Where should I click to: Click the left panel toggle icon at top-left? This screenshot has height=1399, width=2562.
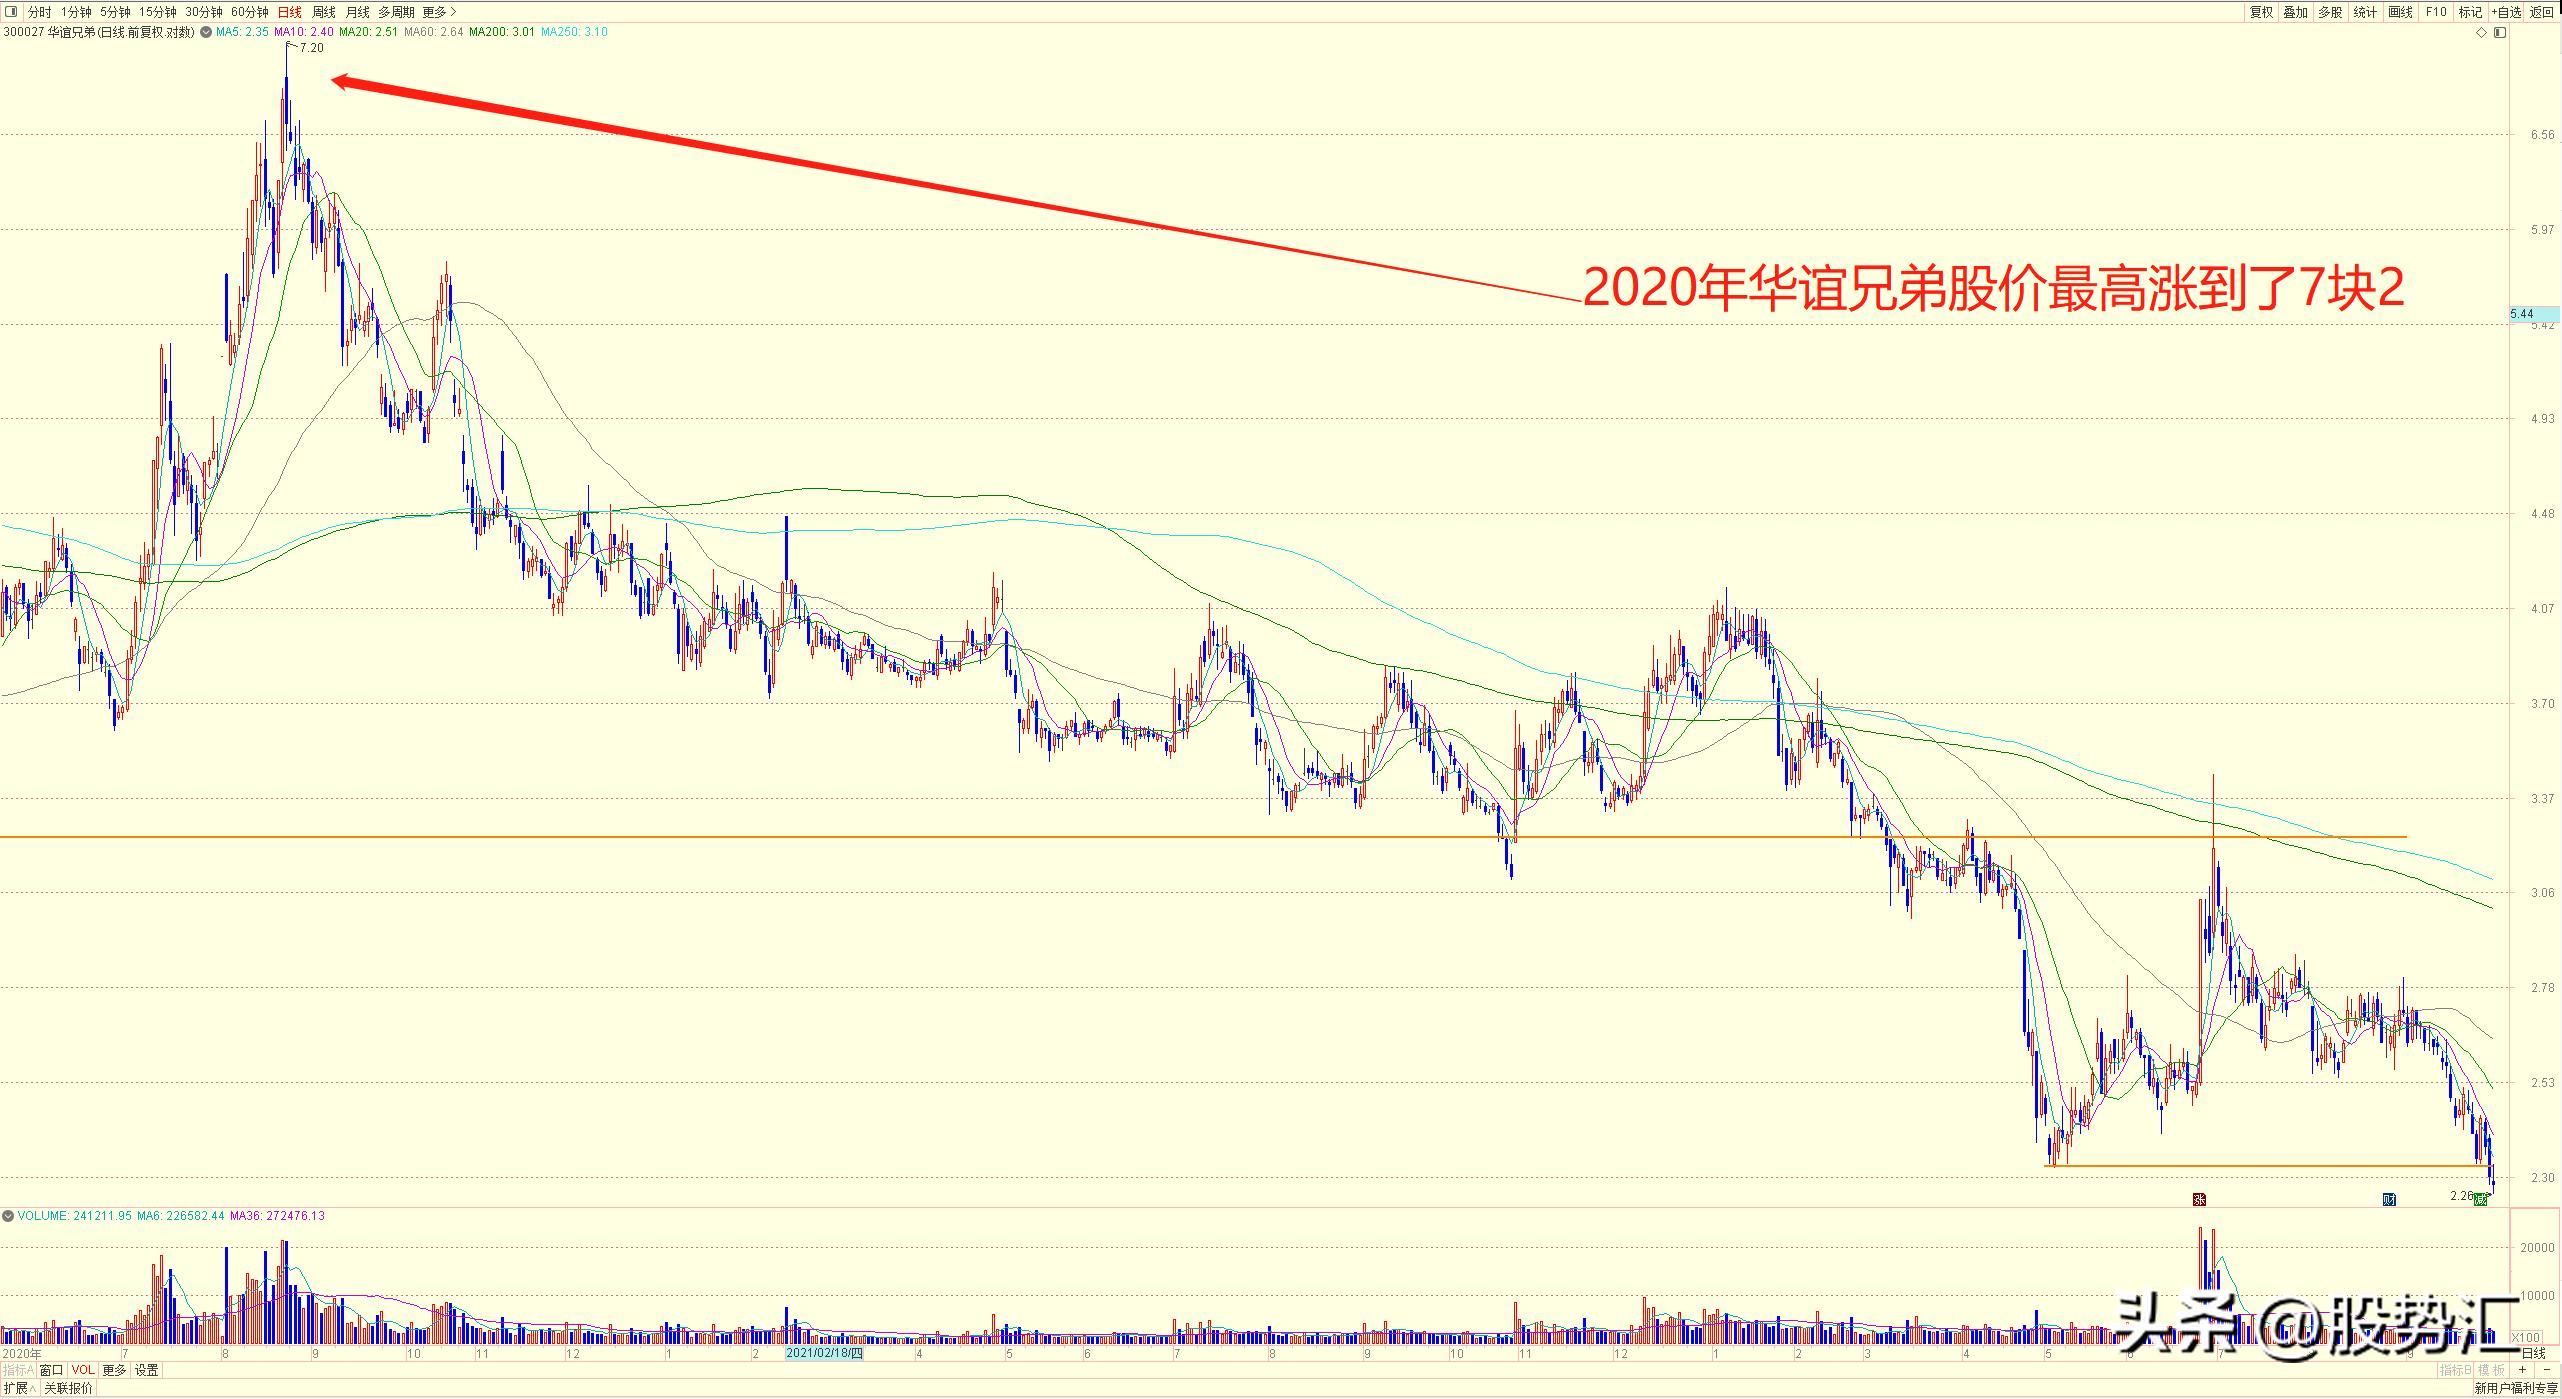pos(11,12)
